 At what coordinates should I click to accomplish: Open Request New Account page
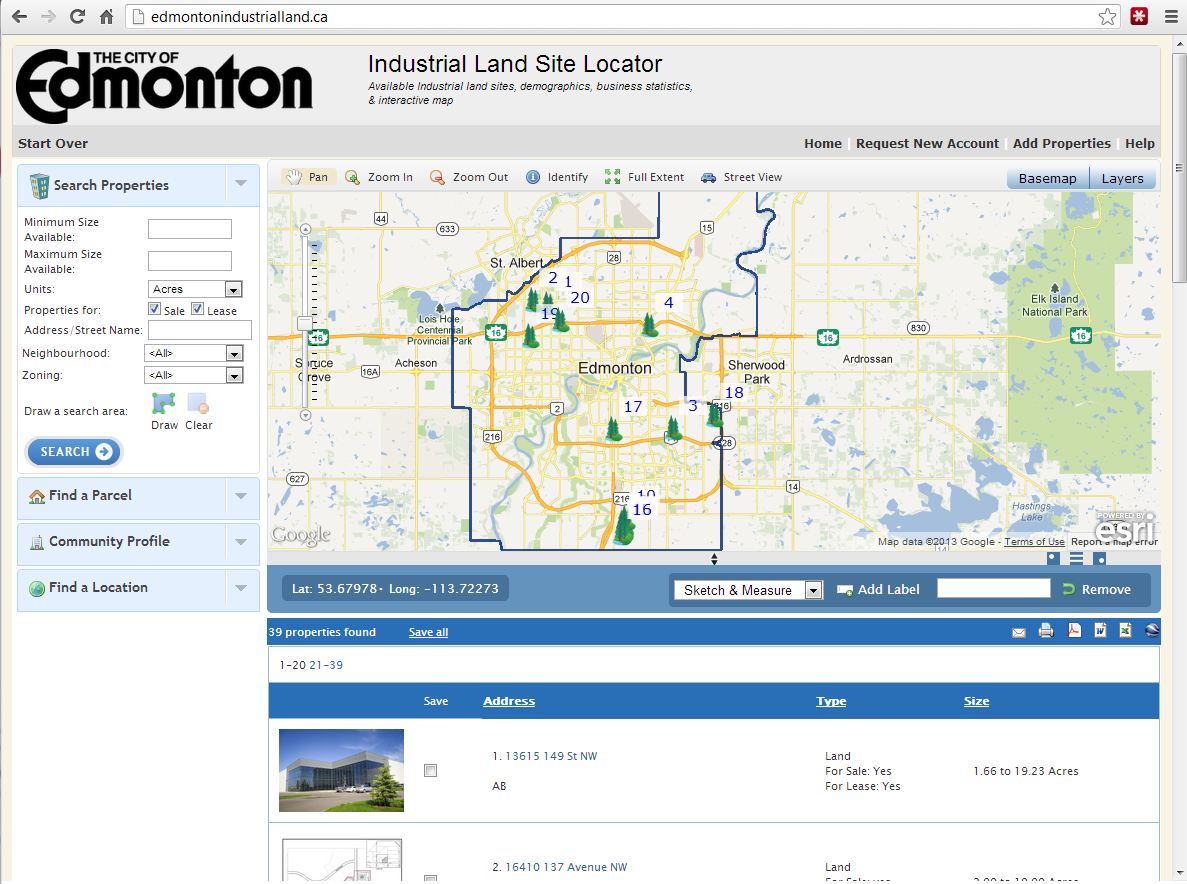[927, 143]
